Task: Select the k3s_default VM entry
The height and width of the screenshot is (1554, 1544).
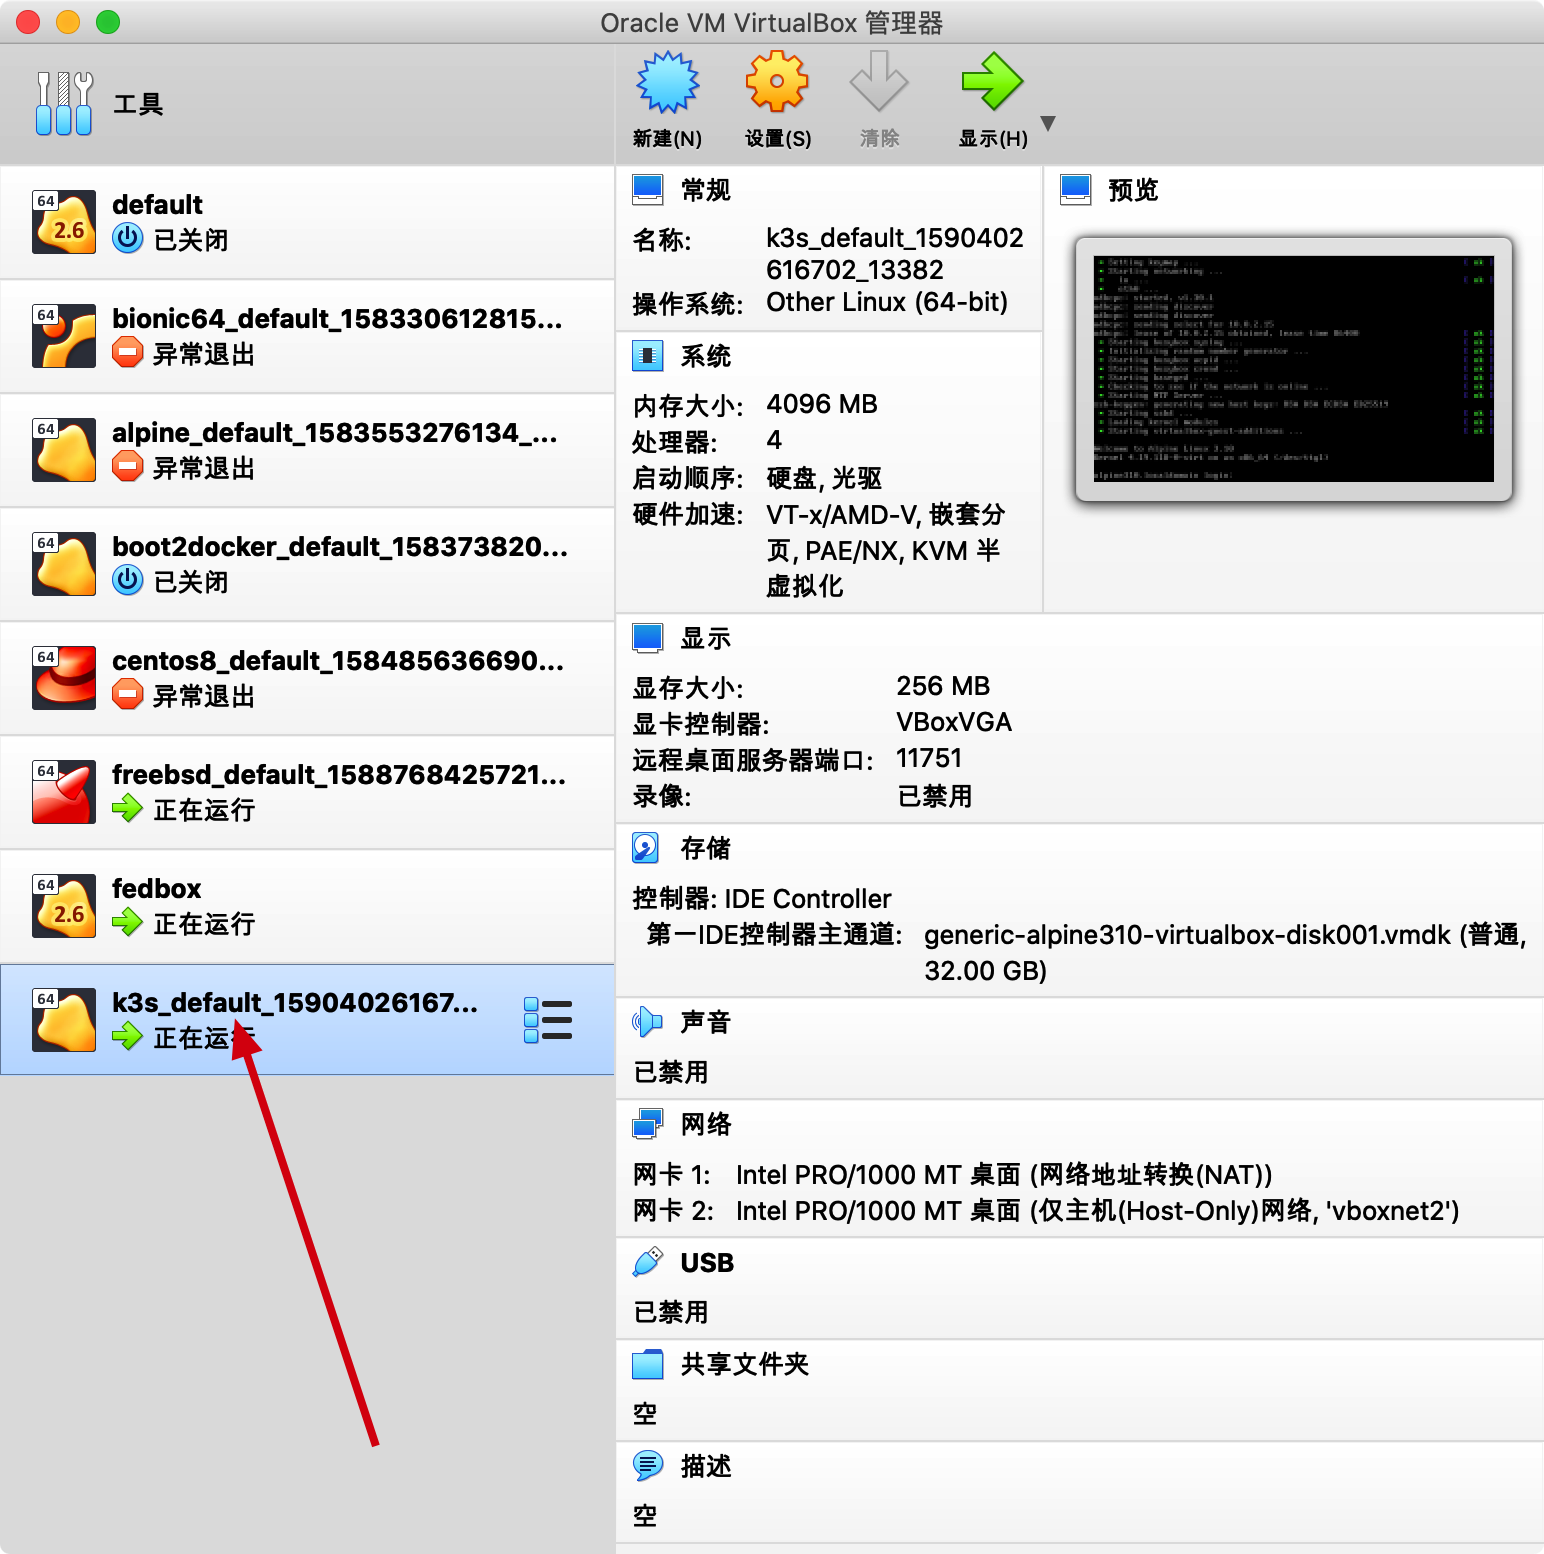Action: pos(307,1020)
